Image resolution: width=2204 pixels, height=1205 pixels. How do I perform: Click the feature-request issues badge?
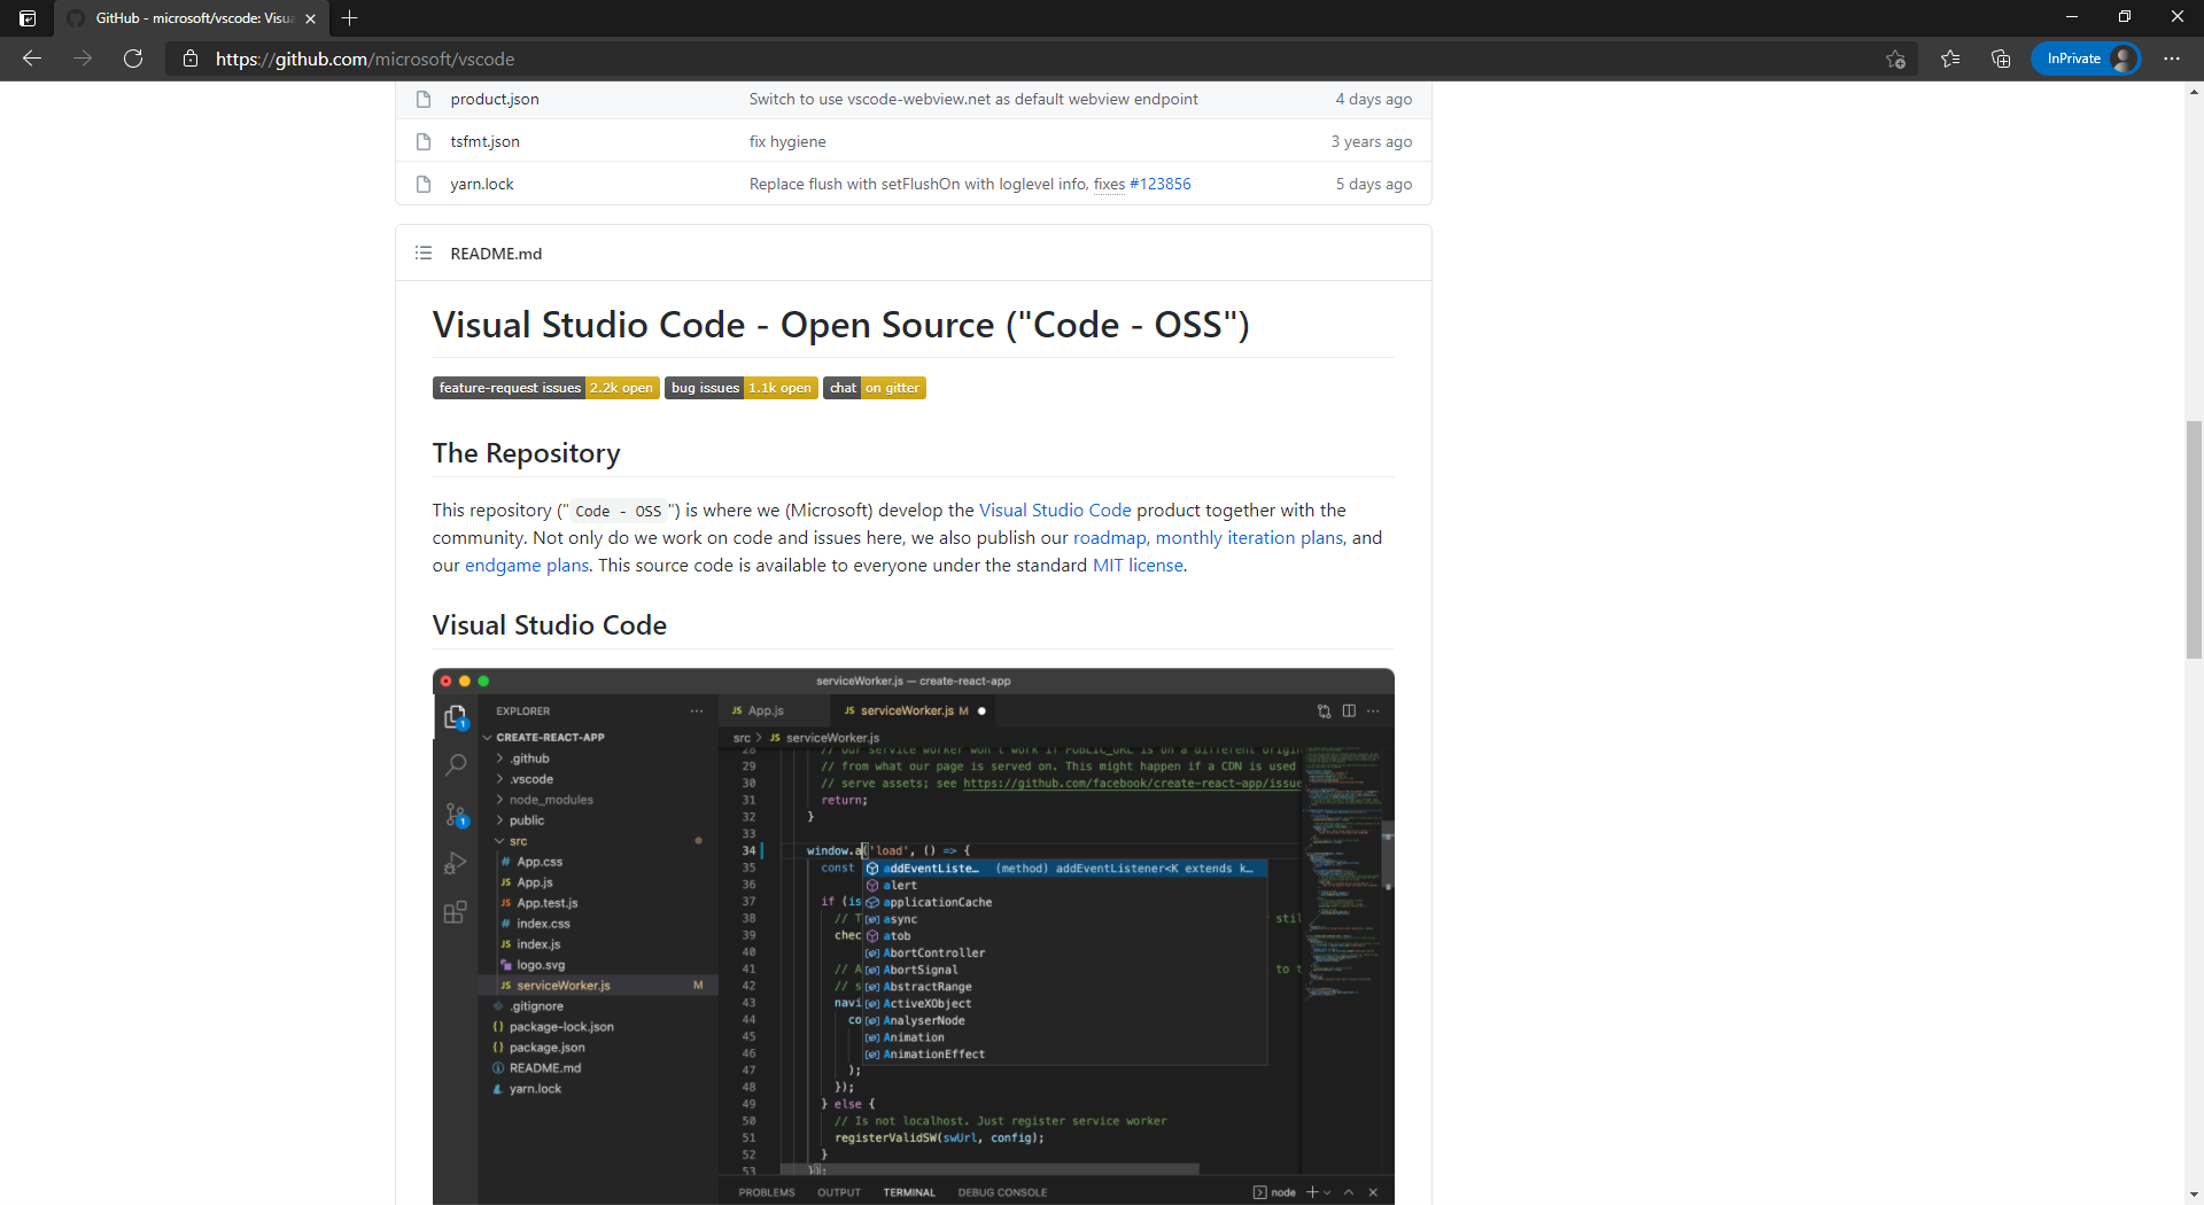pyautogui.click(x=545, y=388)
